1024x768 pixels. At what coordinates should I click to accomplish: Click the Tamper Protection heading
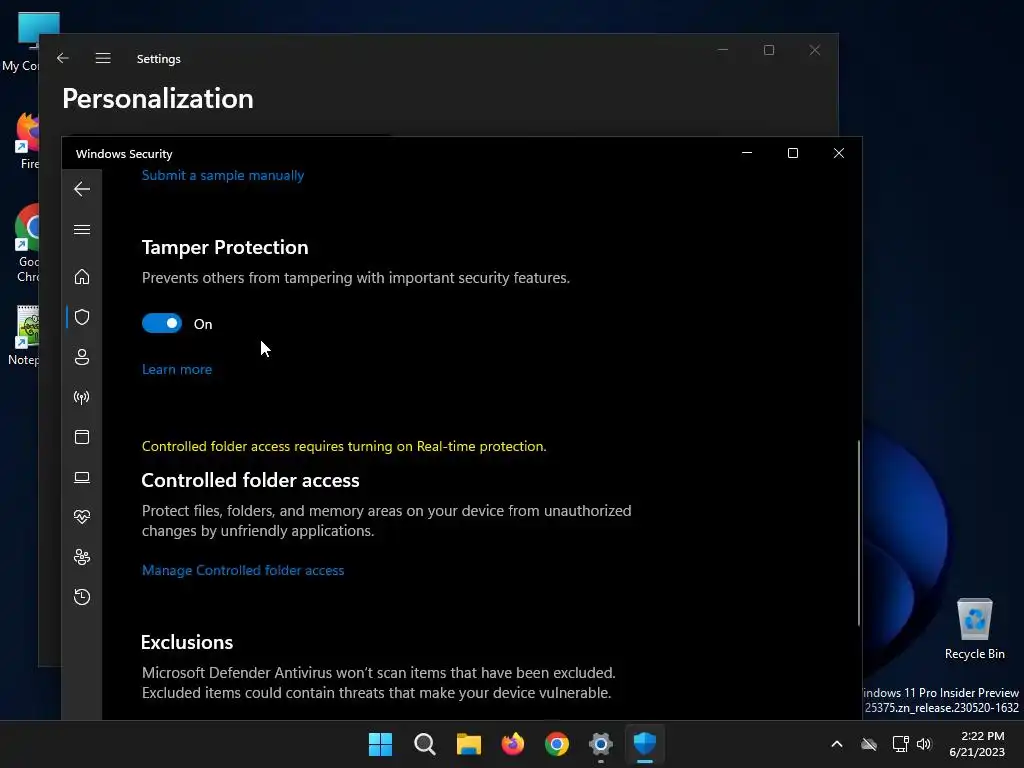[225, 248]
